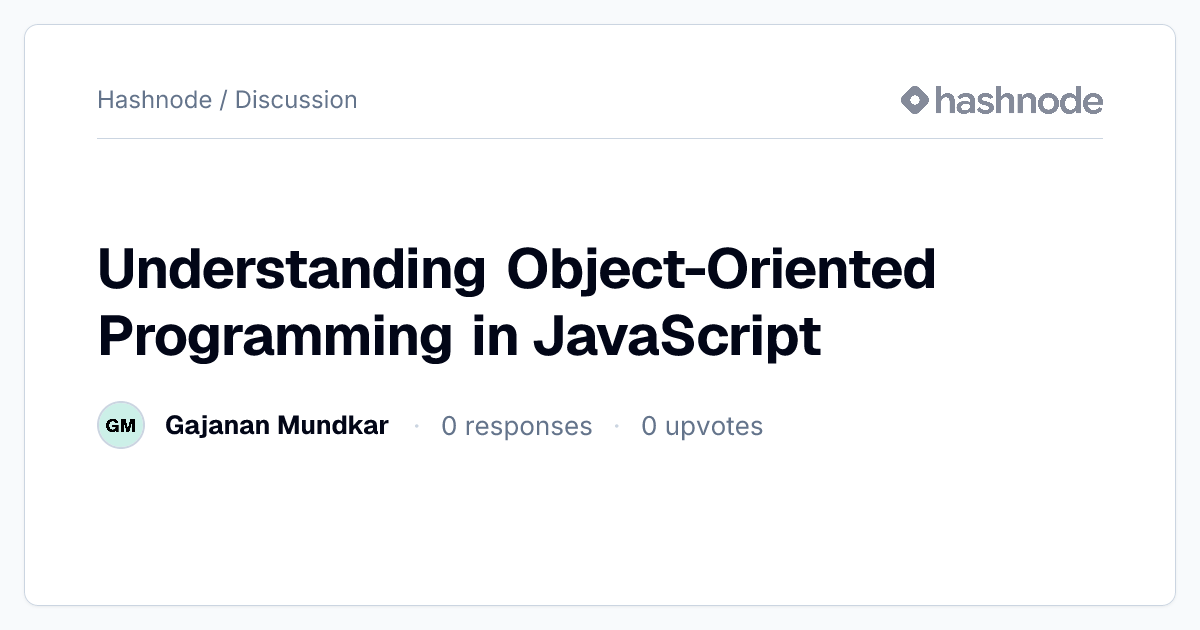Image resolution: width=1200 pixels, height=630 pixels.
Task: Click the word upvotes in the stats
Action: [714, 427]
